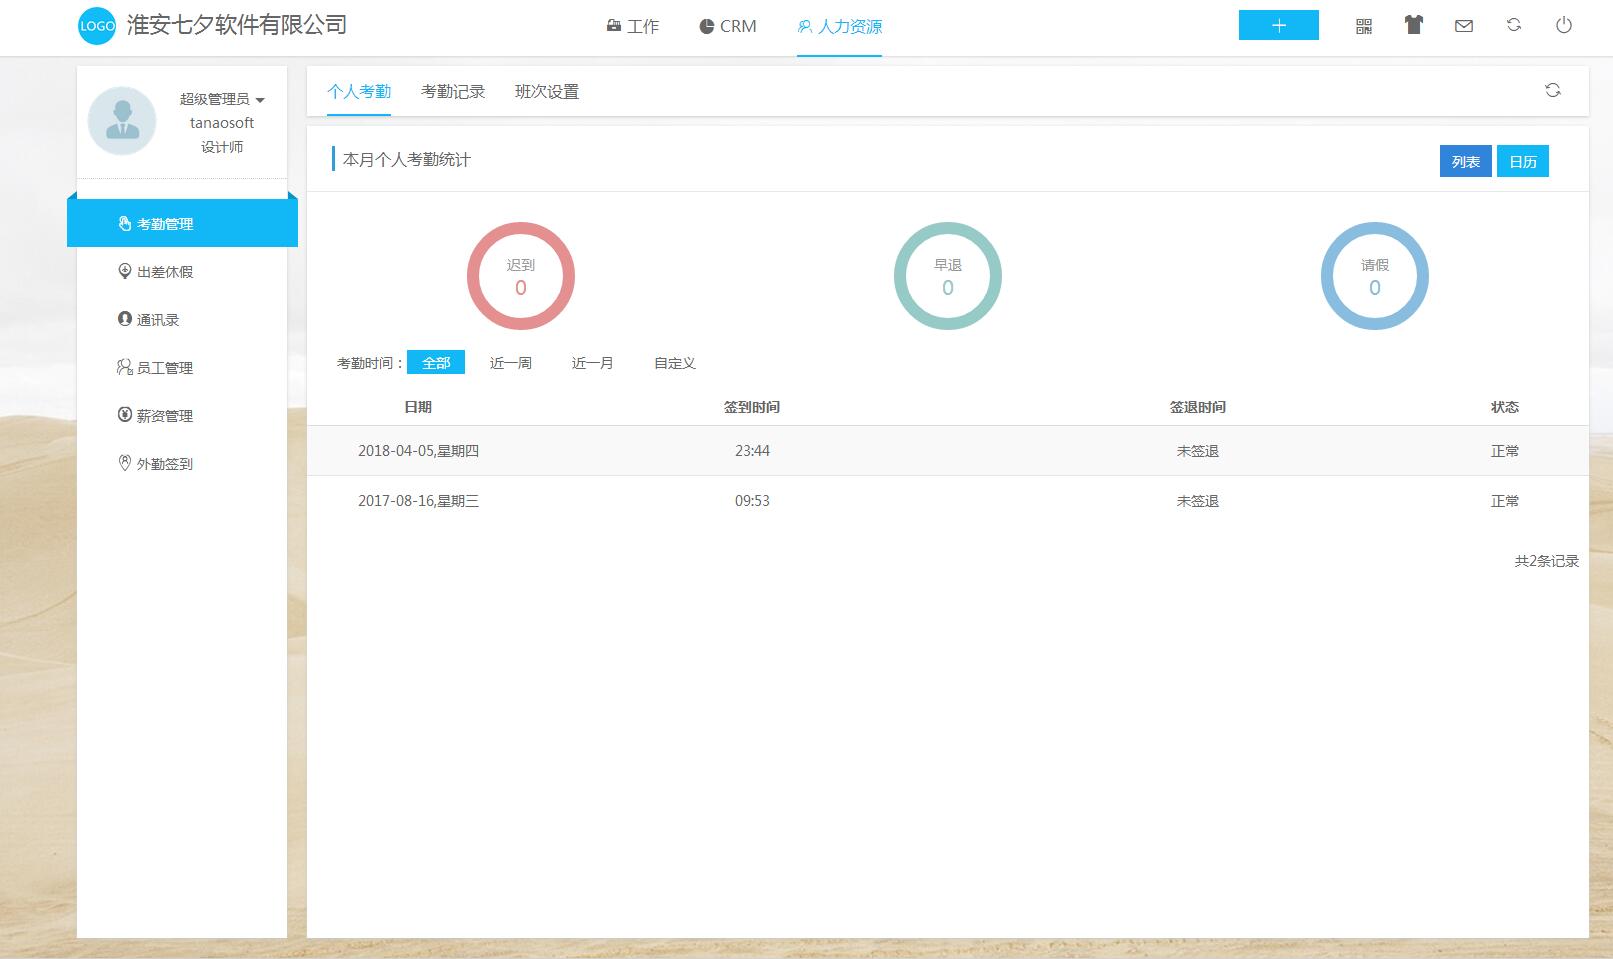Viewport: 1613px width, 959px height.
Task: Click the power logout icon
Action: (x=1563, y=26)
